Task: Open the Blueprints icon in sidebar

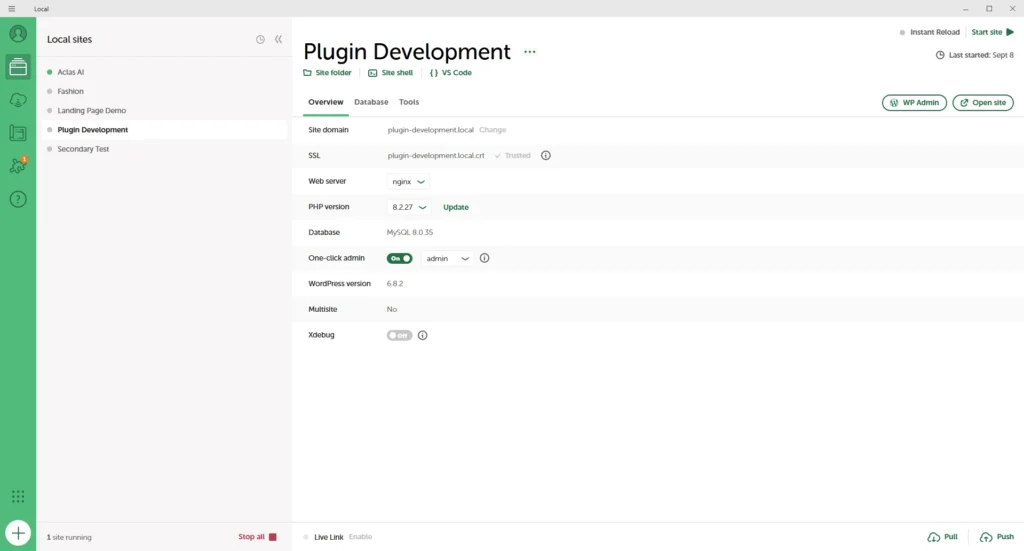Action: [x=18, y=133]
